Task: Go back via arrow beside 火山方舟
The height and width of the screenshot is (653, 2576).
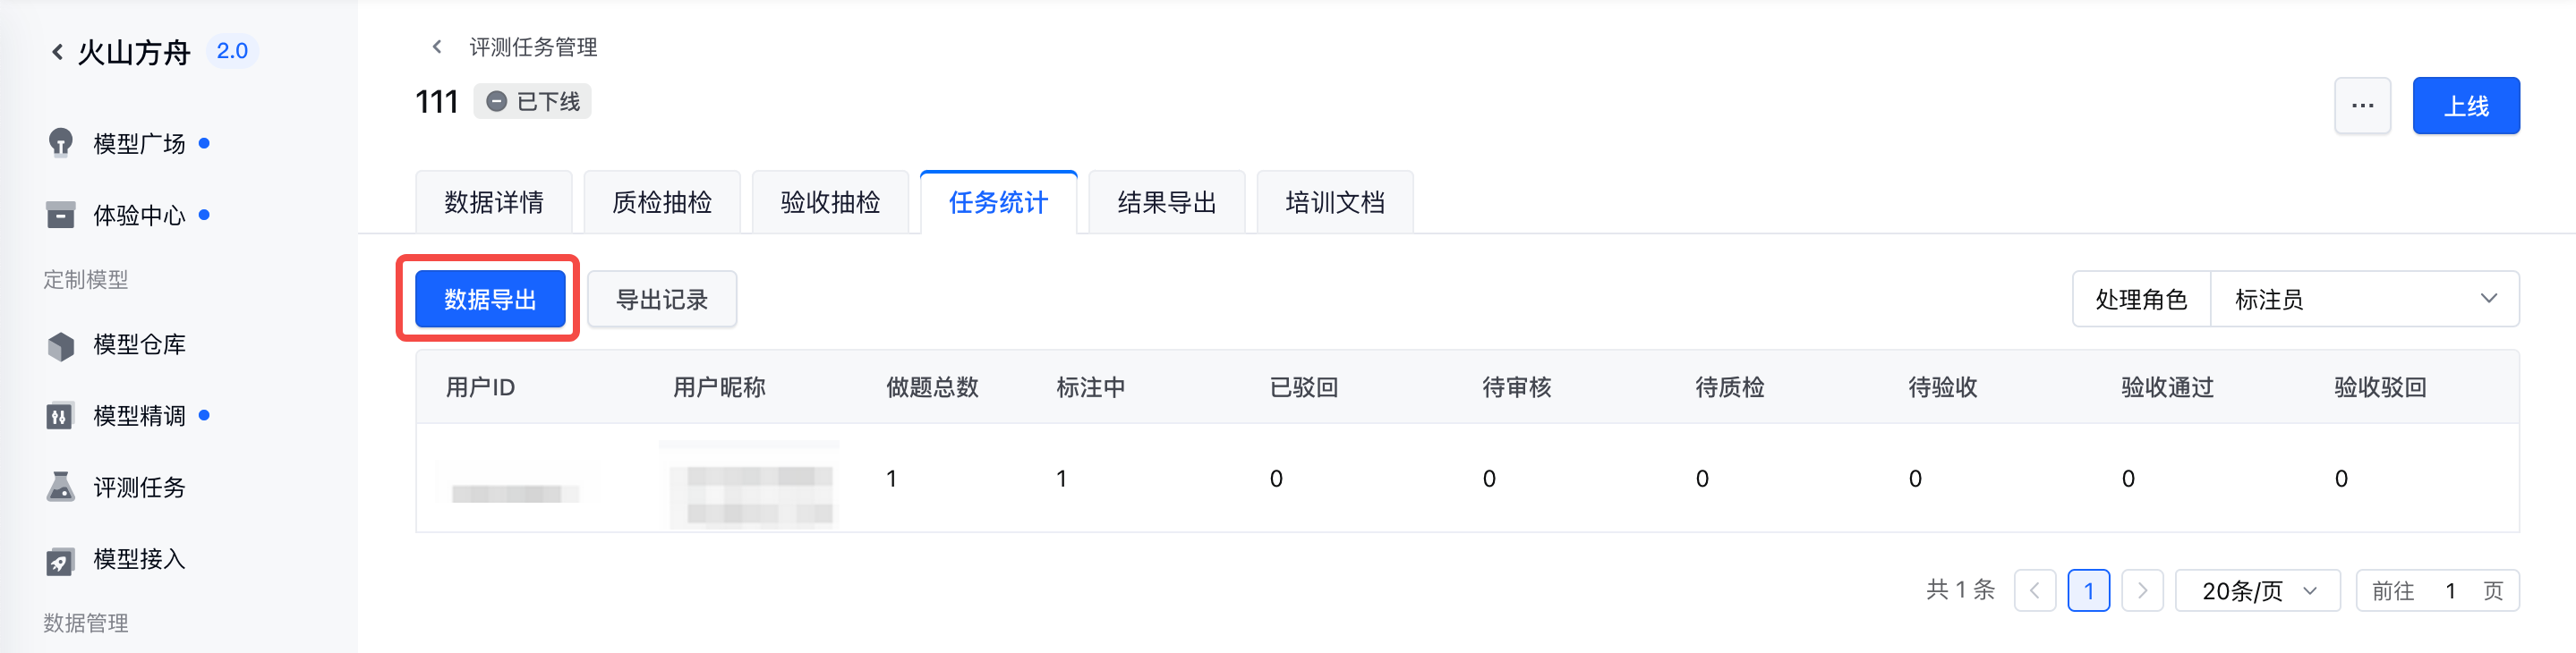Action: (57, 52)
